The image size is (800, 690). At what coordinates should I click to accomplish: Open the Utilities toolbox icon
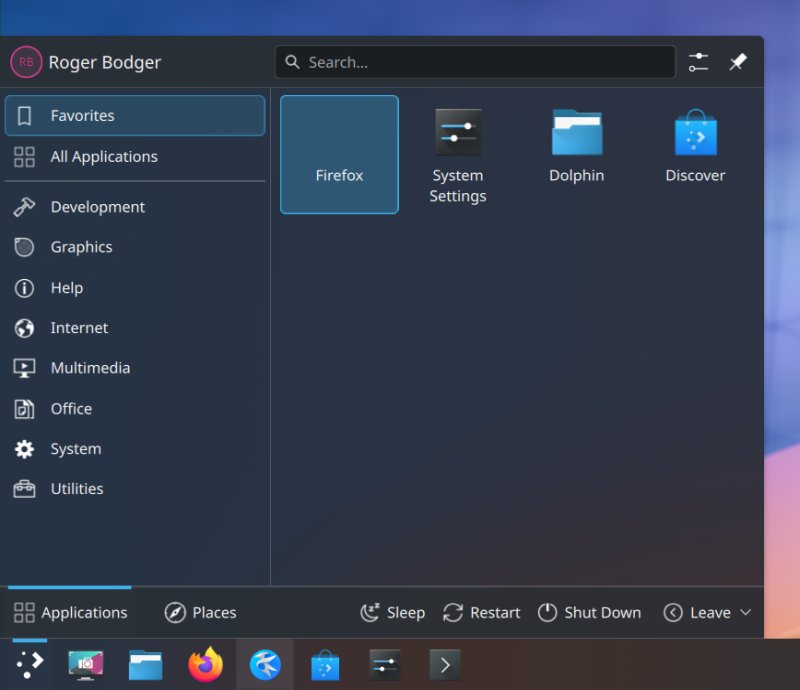click(x=23, y=489)
